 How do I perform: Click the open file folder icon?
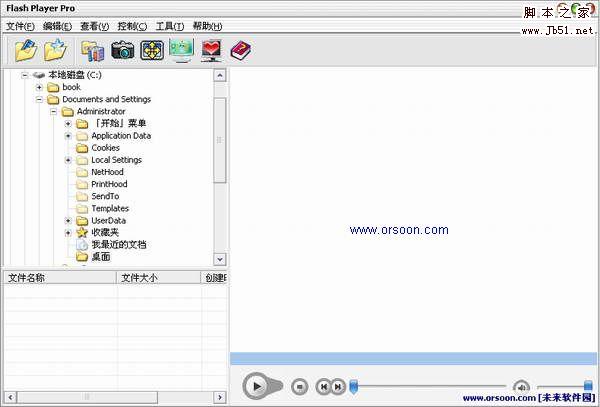coord(26,50)
